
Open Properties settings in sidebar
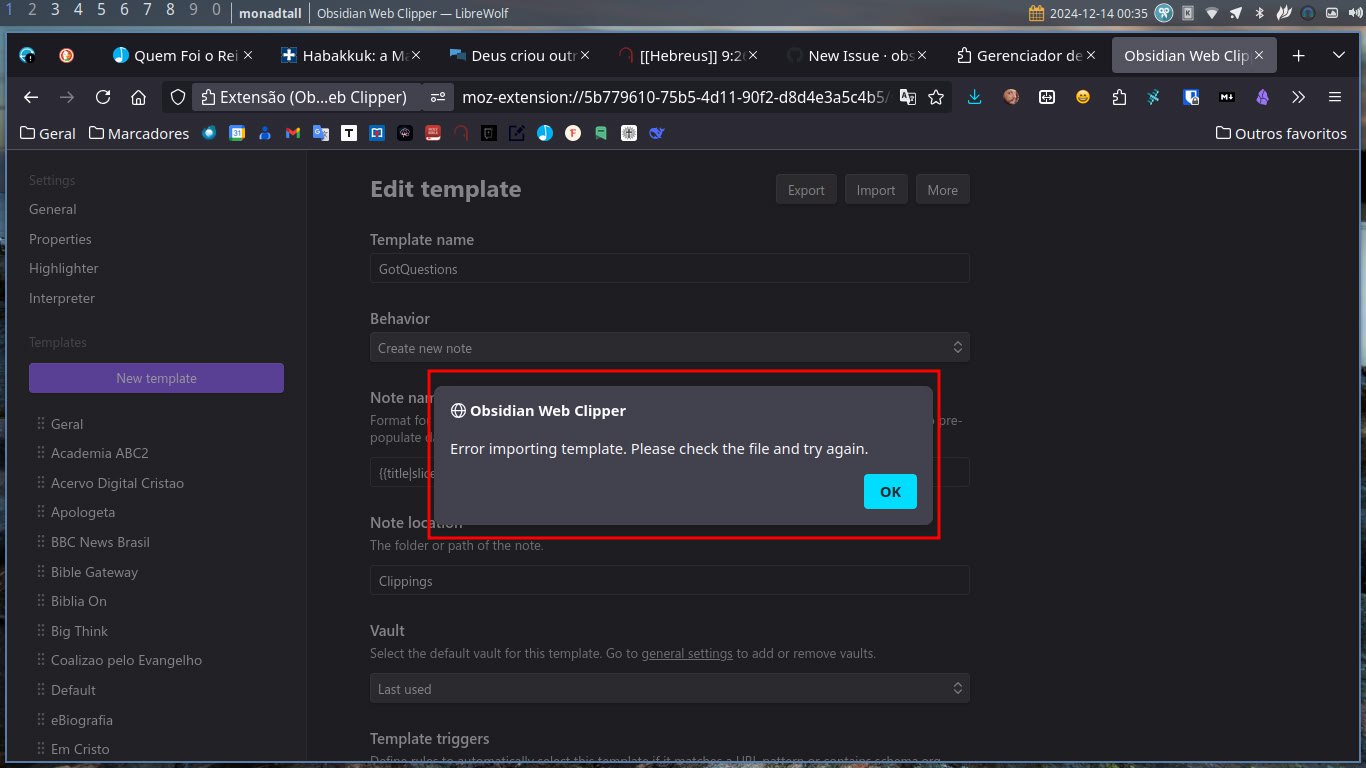point(60,239)
